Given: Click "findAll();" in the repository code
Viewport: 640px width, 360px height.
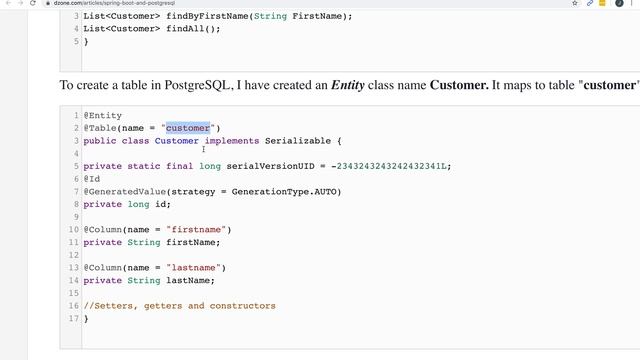Looking at the screenshot, I should 193,29.
